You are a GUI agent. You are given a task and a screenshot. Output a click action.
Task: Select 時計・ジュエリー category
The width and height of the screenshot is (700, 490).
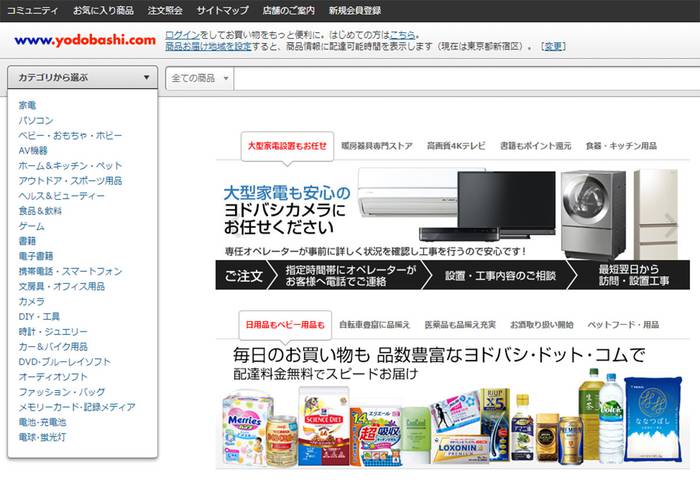(x=53, y=332)
